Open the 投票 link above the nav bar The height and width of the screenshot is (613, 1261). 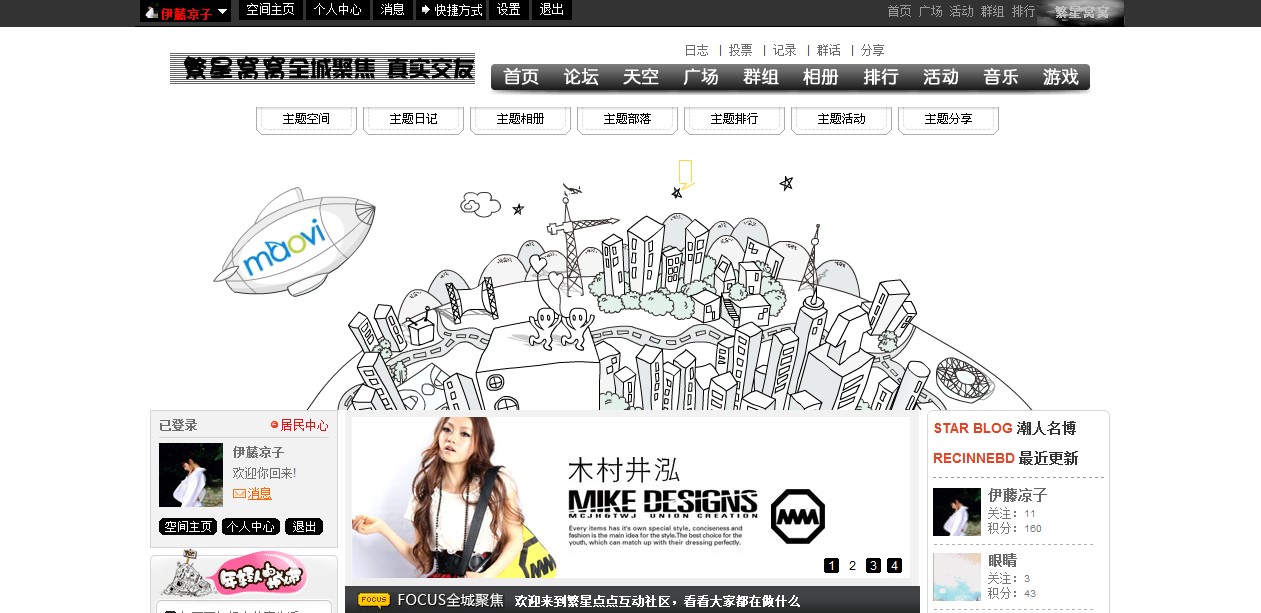coord(740,50)
